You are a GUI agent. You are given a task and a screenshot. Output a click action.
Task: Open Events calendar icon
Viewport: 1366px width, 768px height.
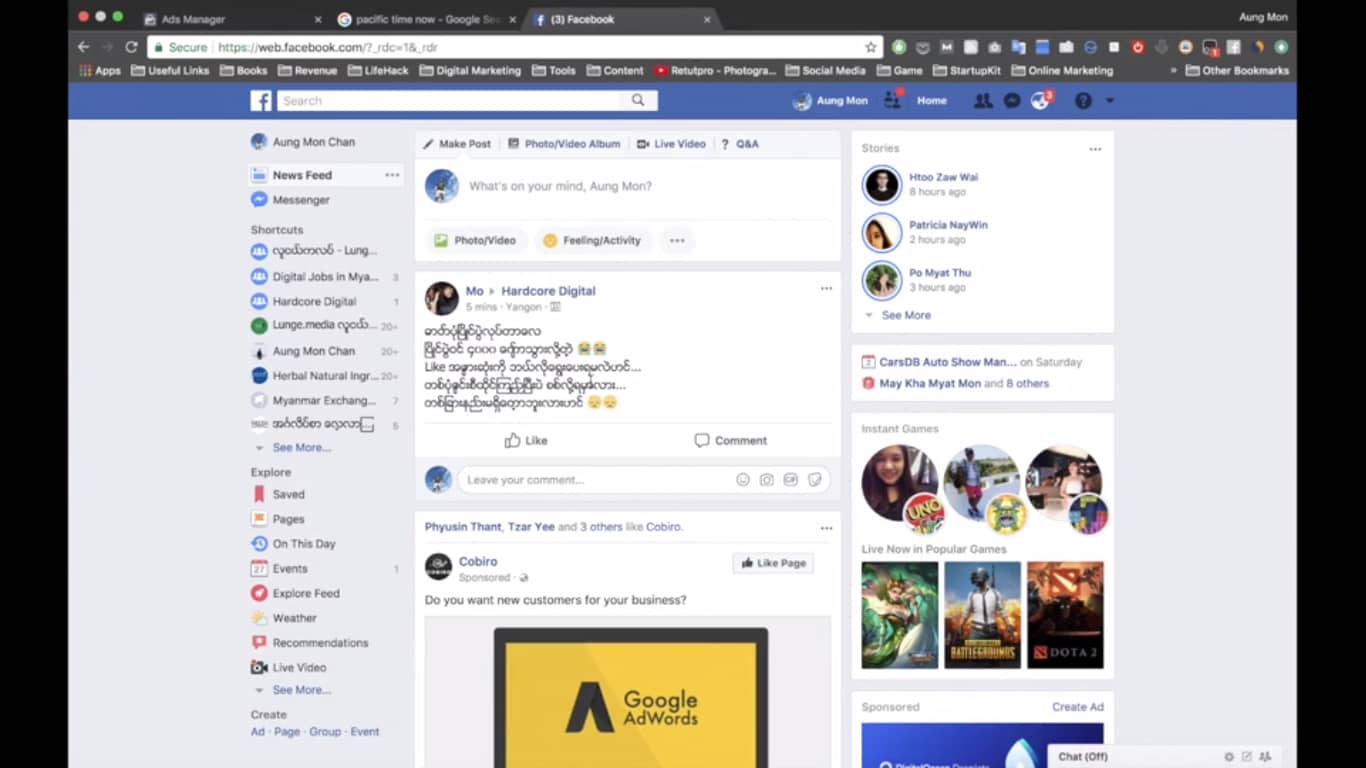pyautogui.click(x=259, y=569)
